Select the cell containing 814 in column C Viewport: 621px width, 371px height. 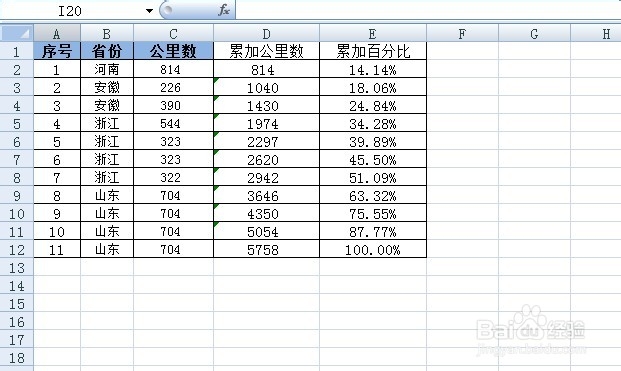point(173,69)
